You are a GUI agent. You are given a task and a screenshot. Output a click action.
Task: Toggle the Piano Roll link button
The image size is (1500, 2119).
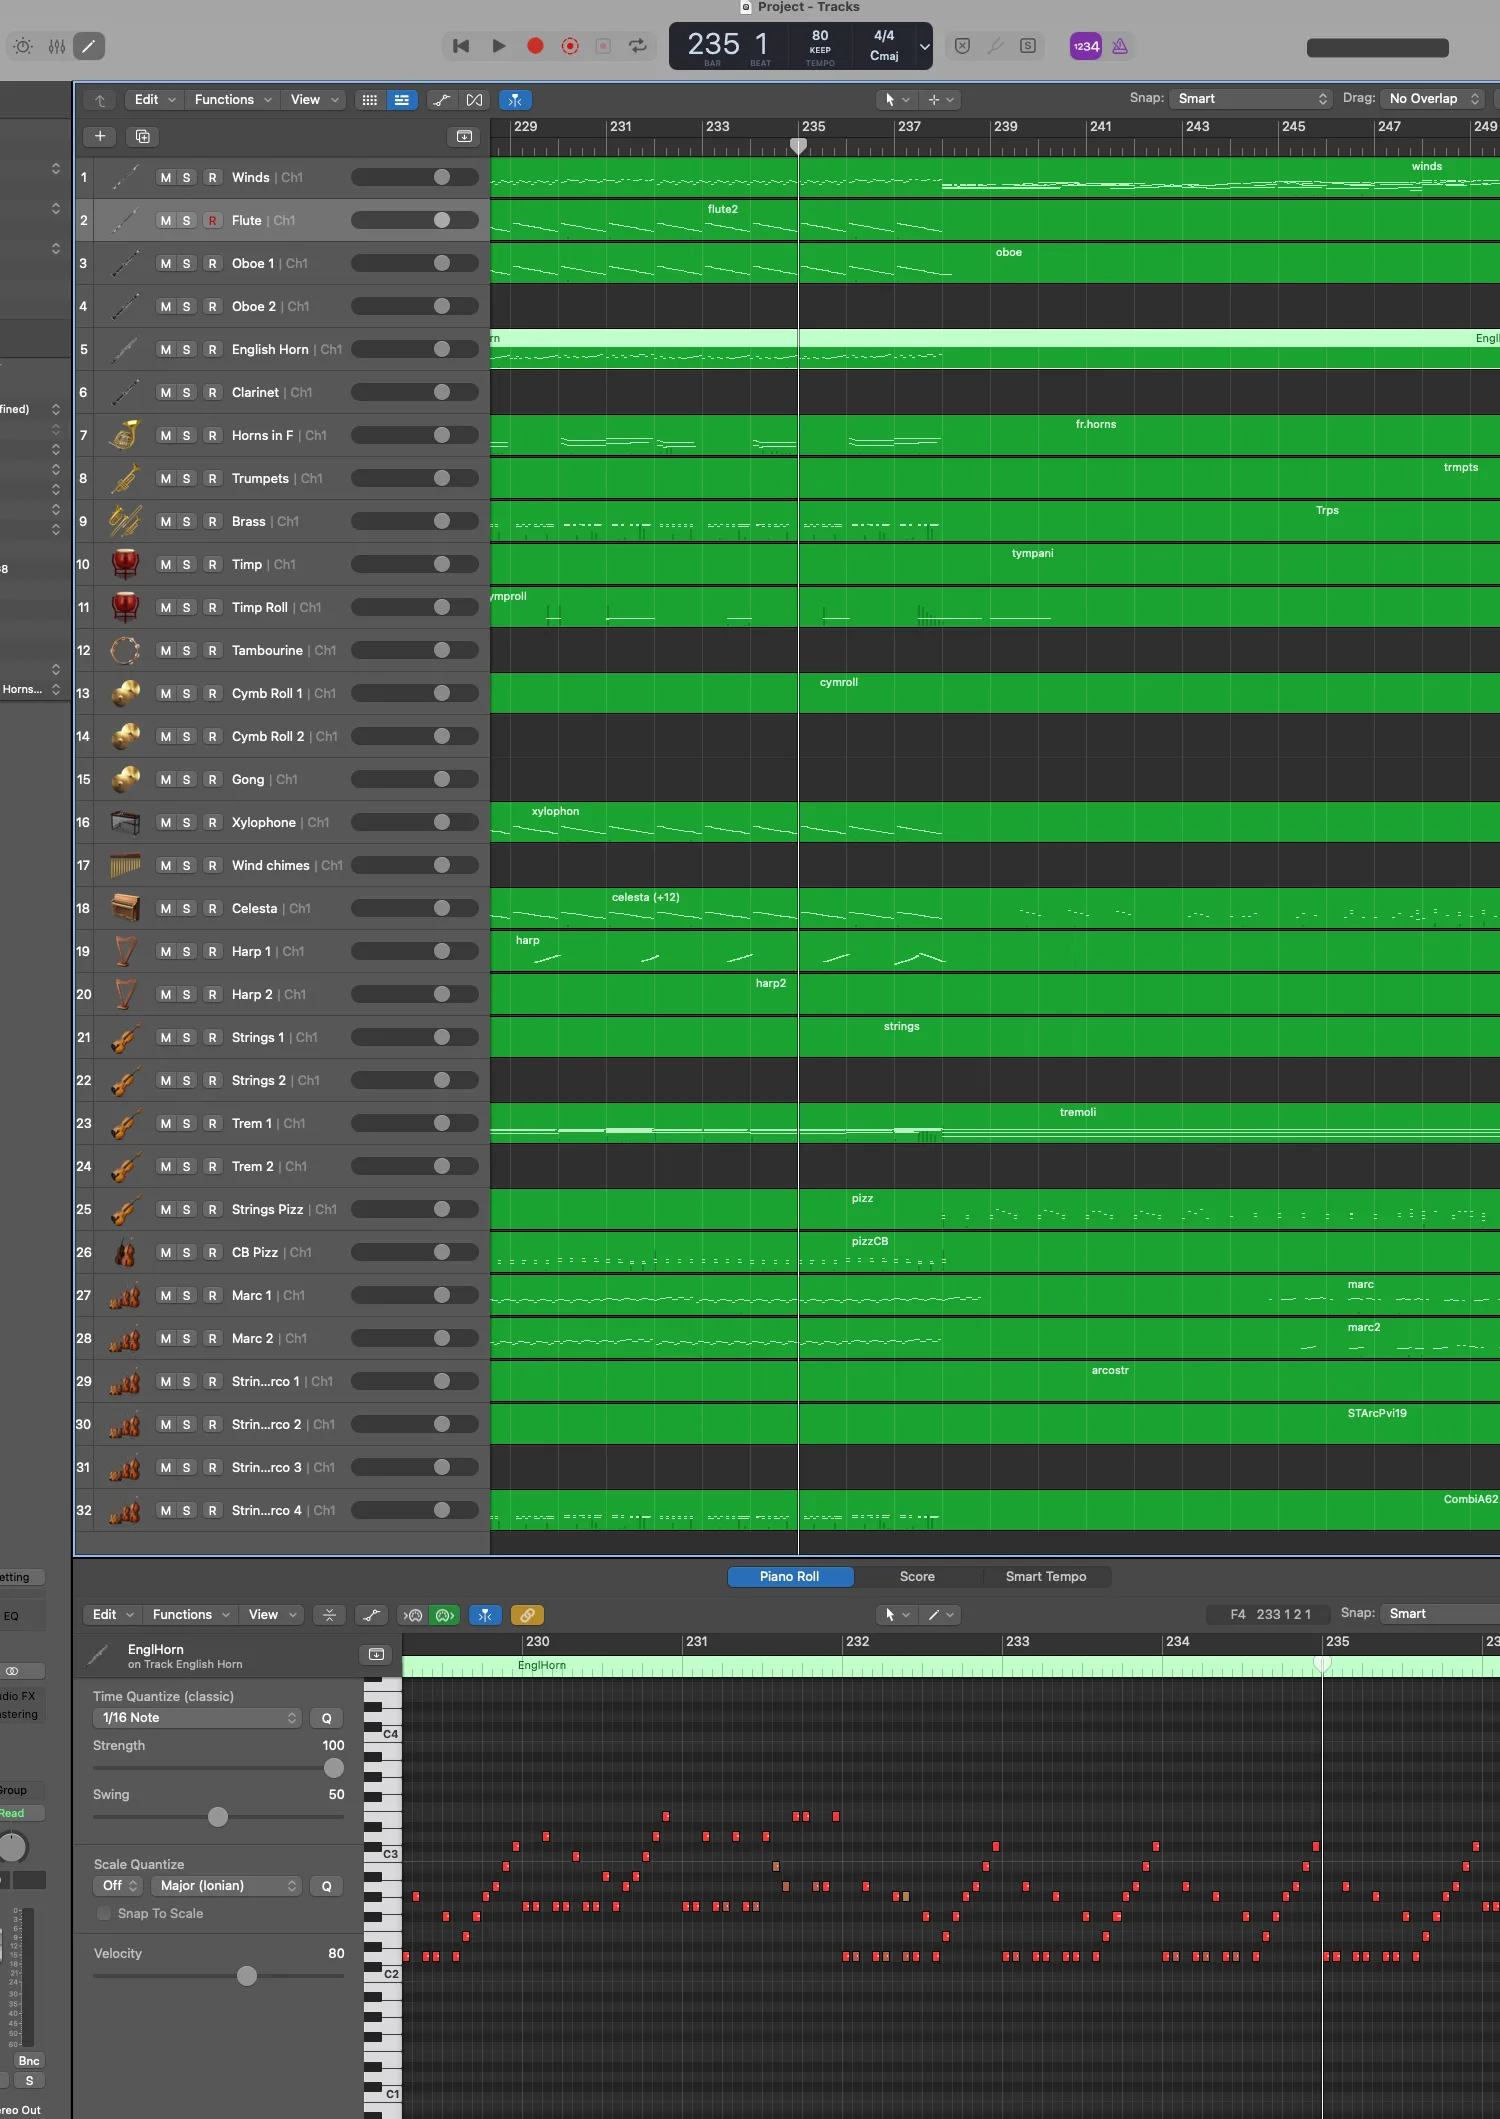click(x=527, y=1615)
